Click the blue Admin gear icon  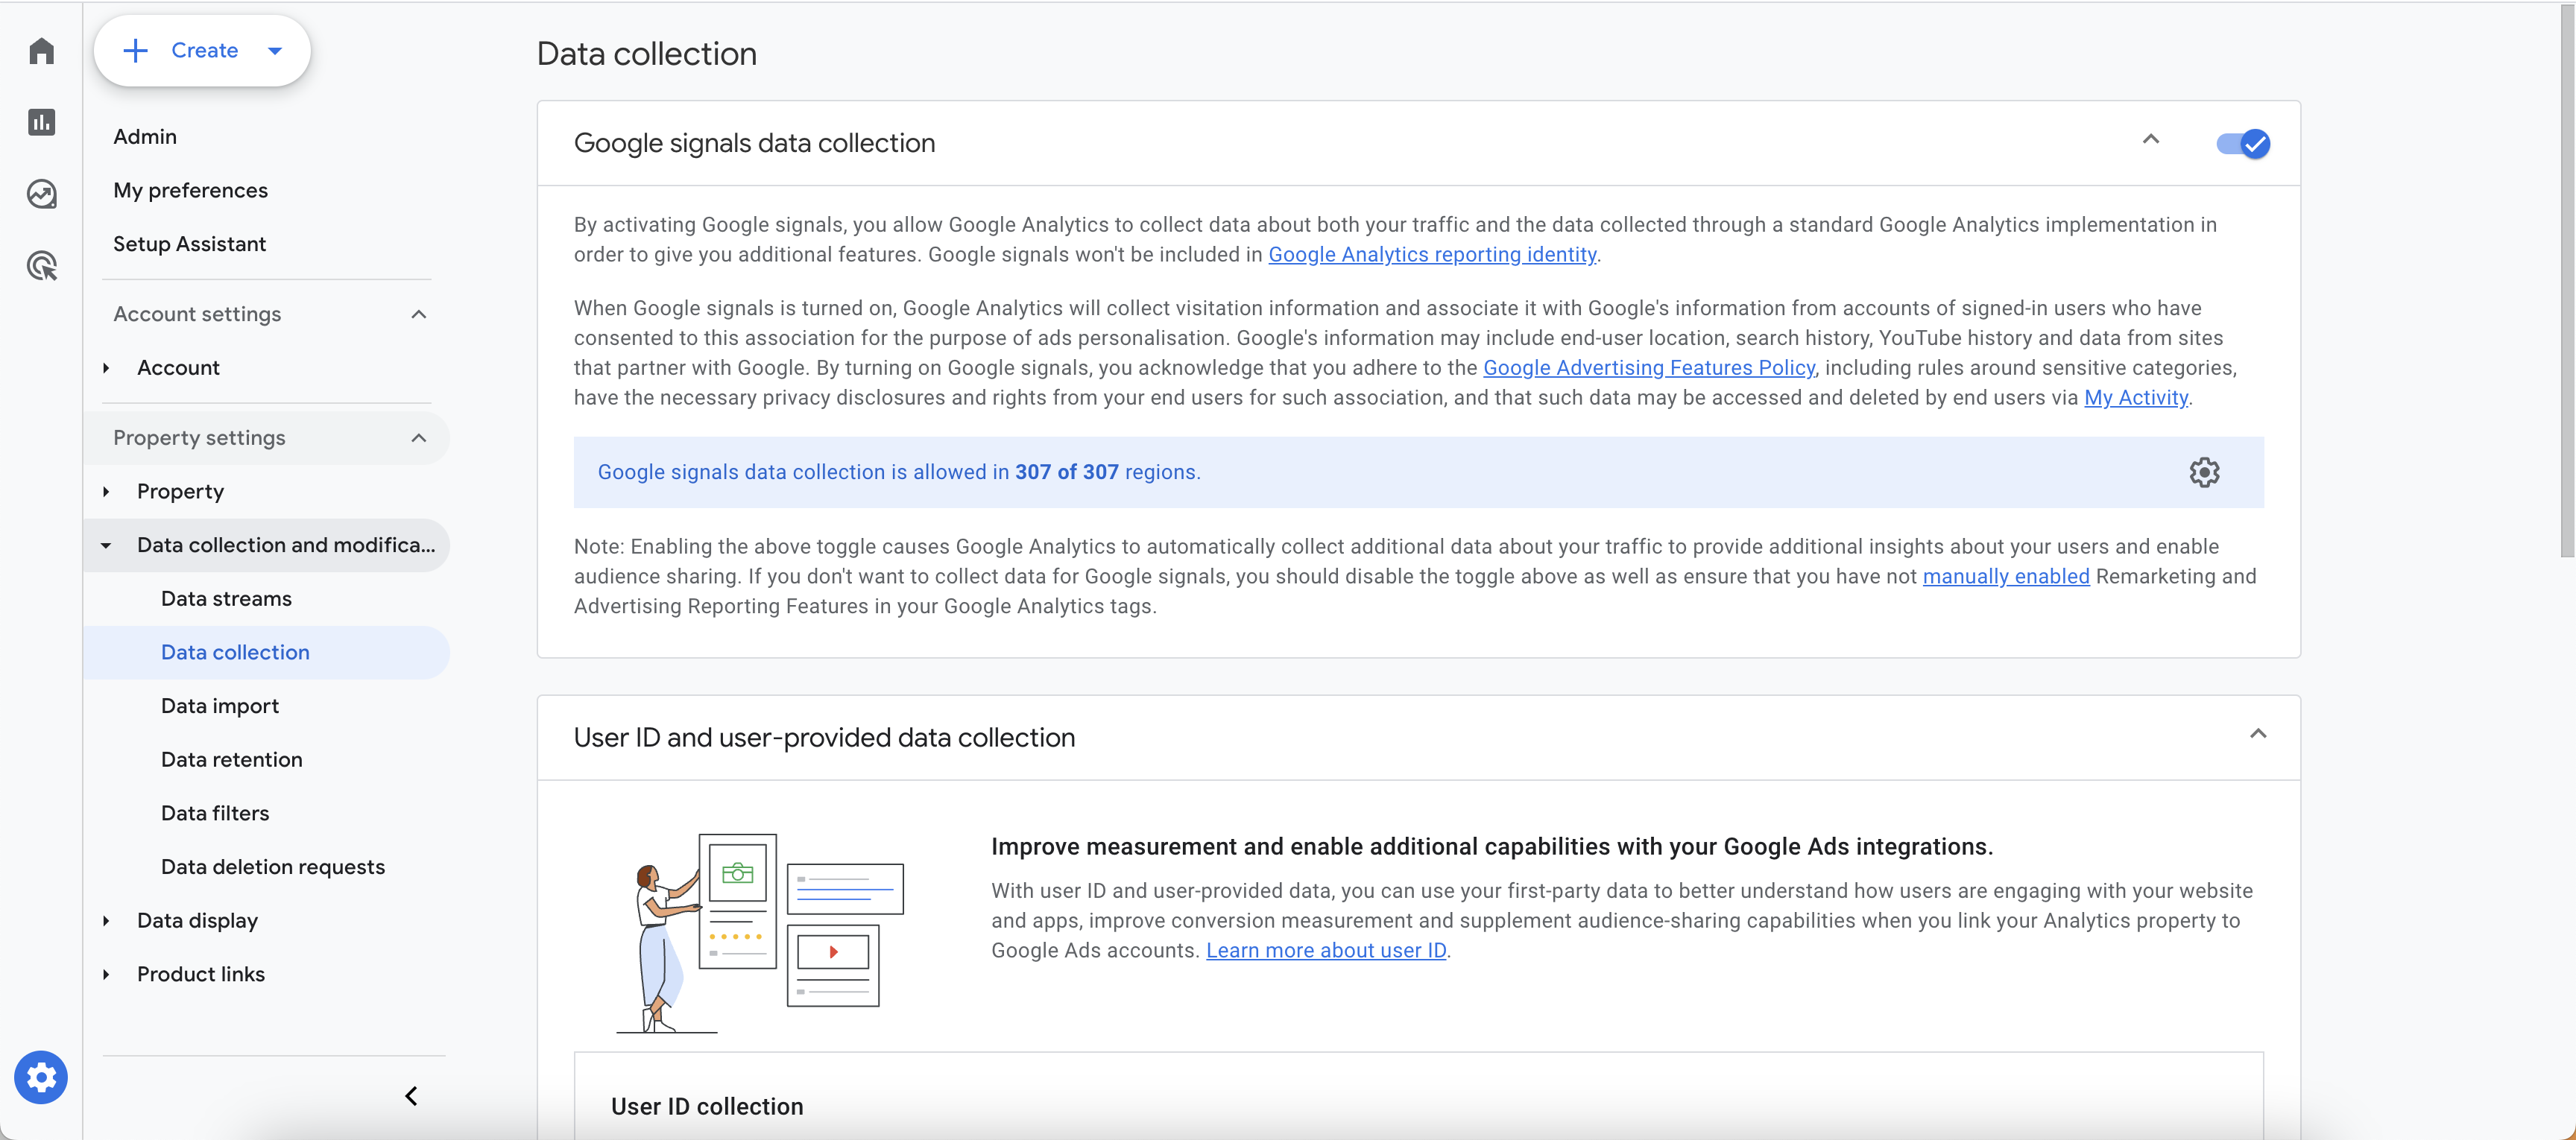point(41,1077)
